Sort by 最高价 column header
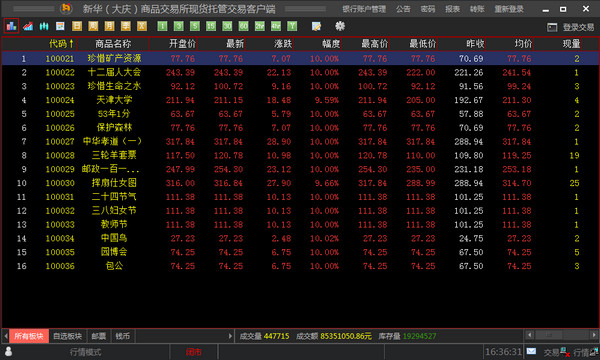Image resolution: width=600 pixels, height=360 pixels. 375,44
